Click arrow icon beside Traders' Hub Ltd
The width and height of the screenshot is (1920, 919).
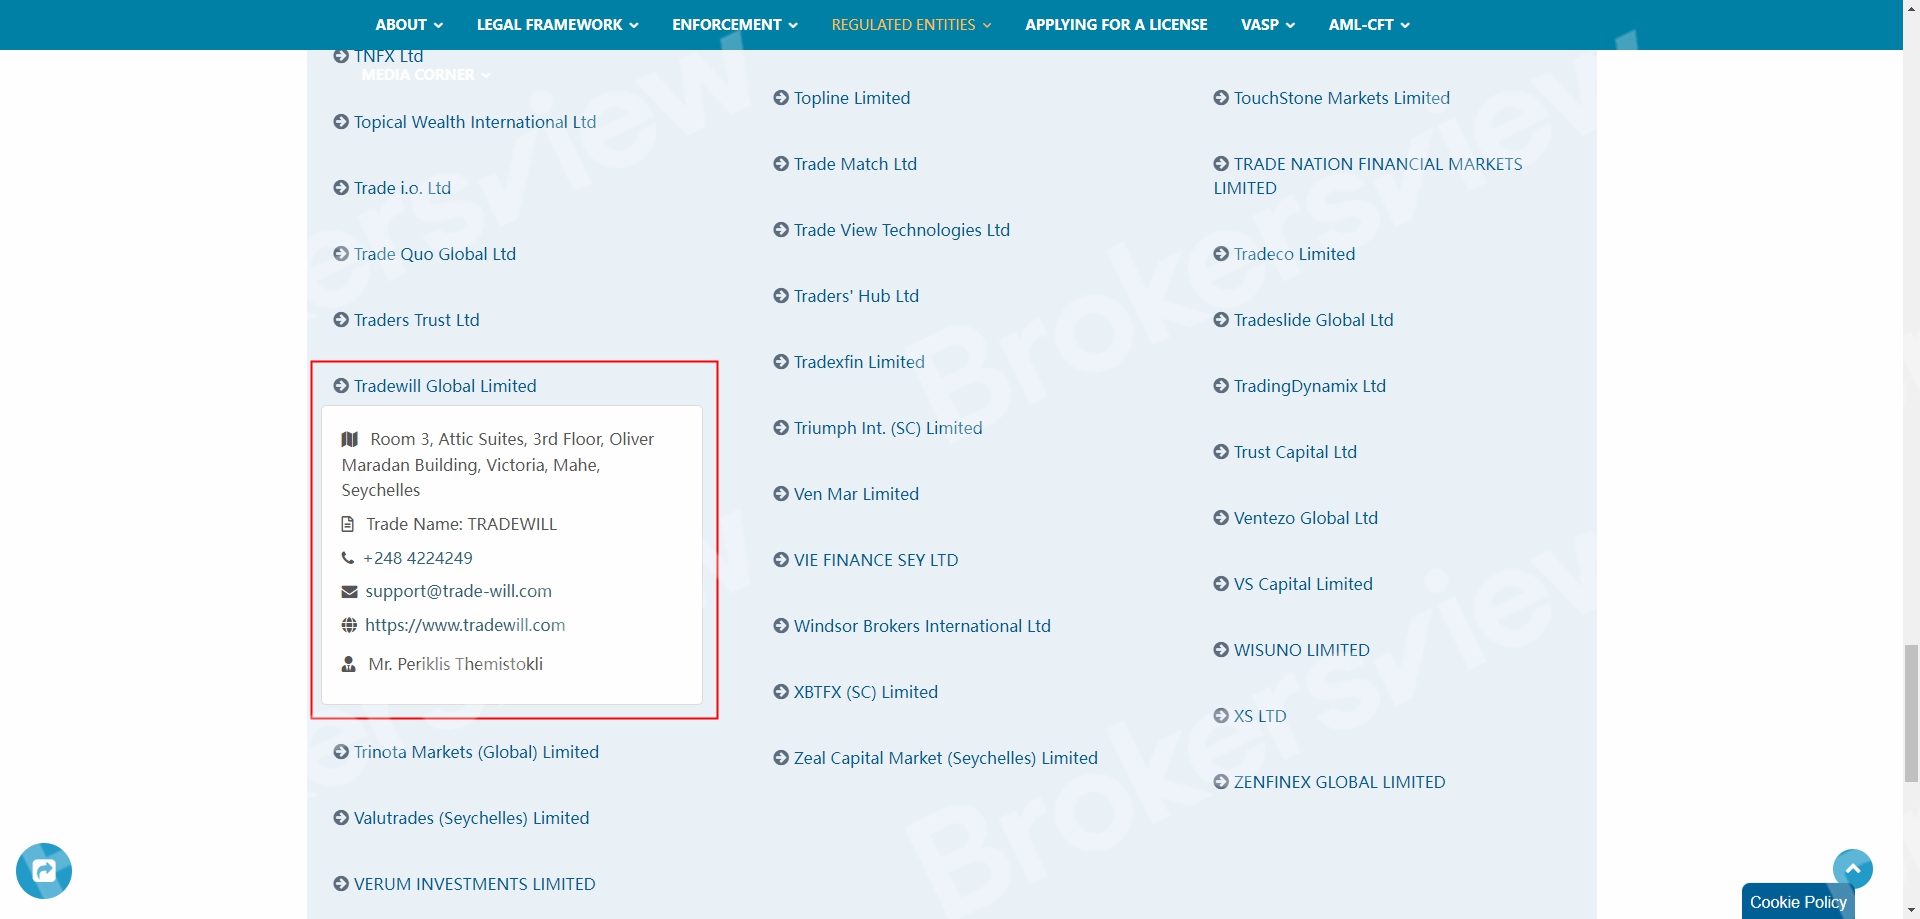tap(781, 296)
